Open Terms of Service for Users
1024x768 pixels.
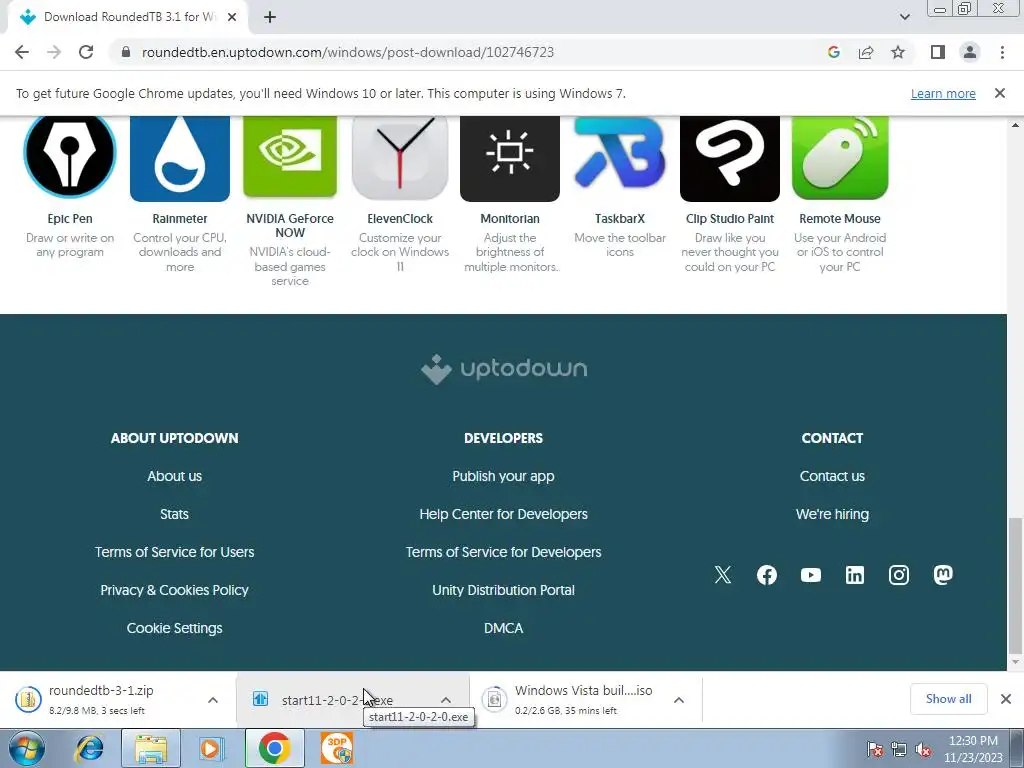pos(174,552)
